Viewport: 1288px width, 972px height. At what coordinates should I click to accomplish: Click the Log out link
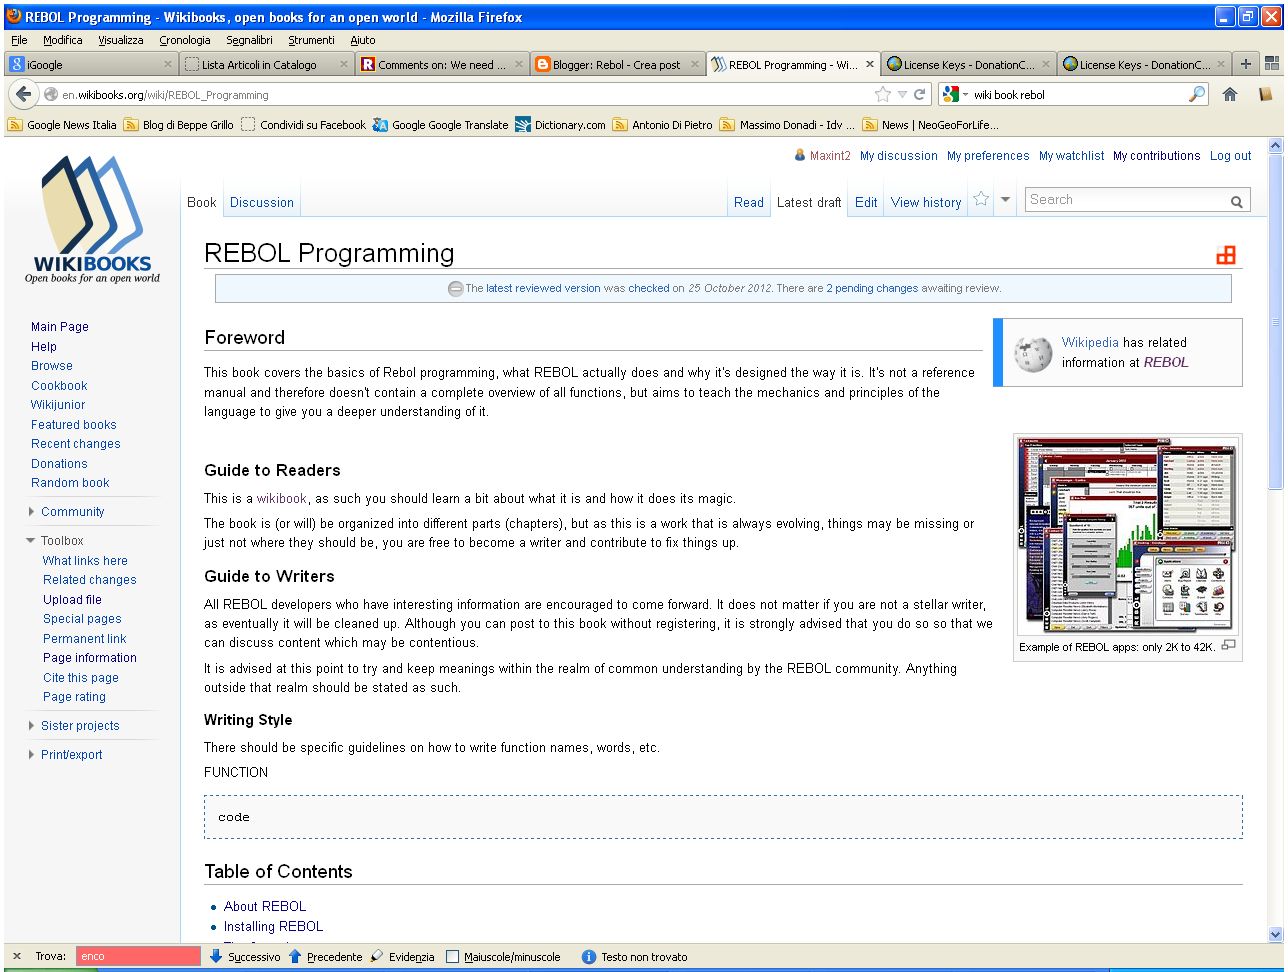pos(1230,156)
